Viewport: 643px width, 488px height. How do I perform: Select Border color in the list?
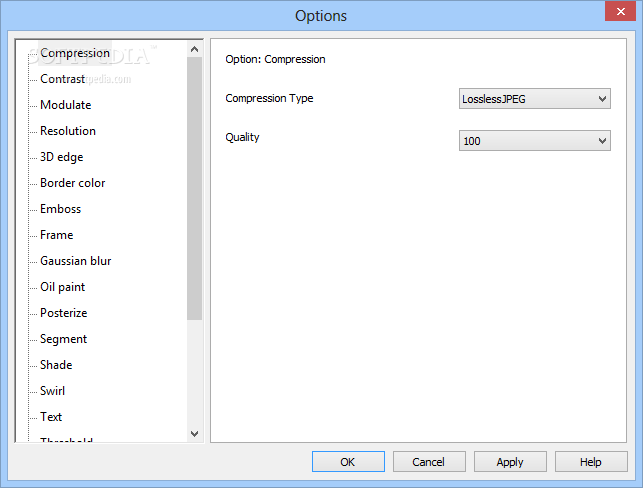(72, 183)
